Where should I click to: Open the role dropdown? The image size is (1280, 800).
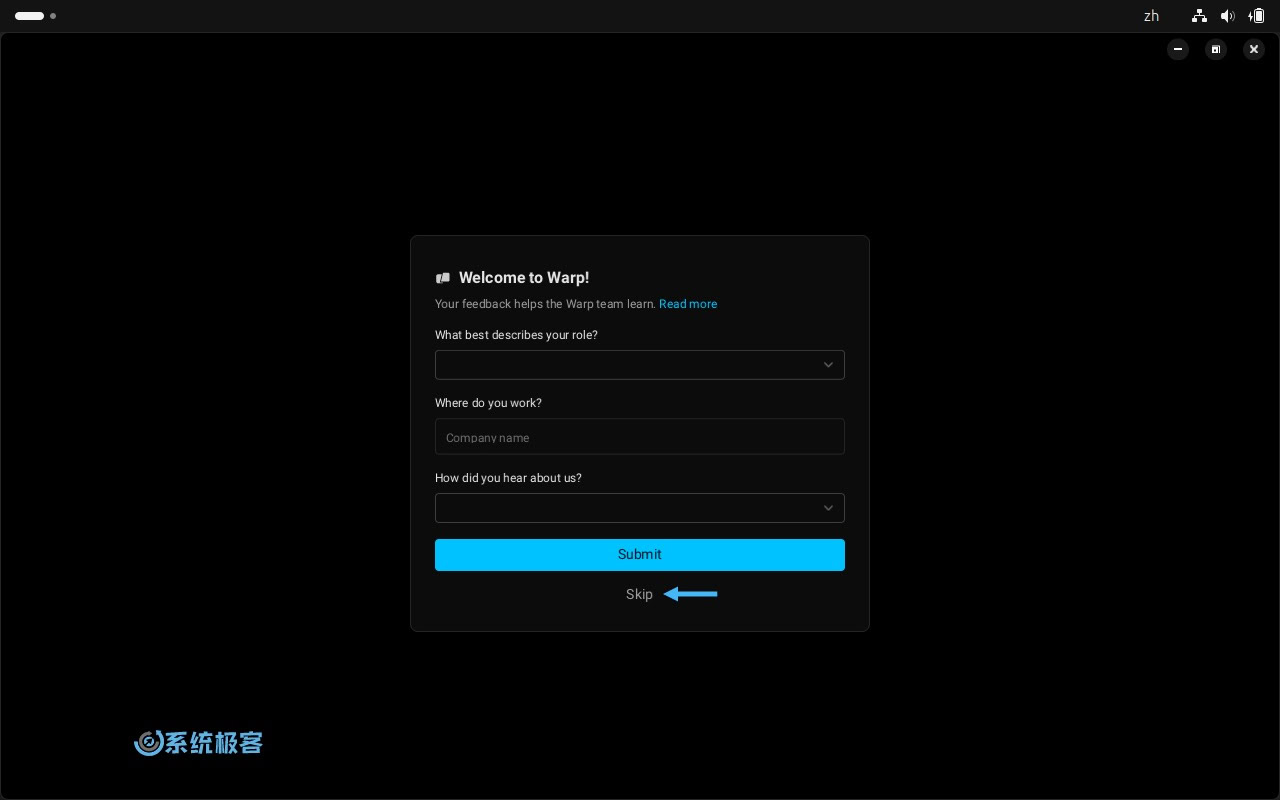click(x=640, y=365)
